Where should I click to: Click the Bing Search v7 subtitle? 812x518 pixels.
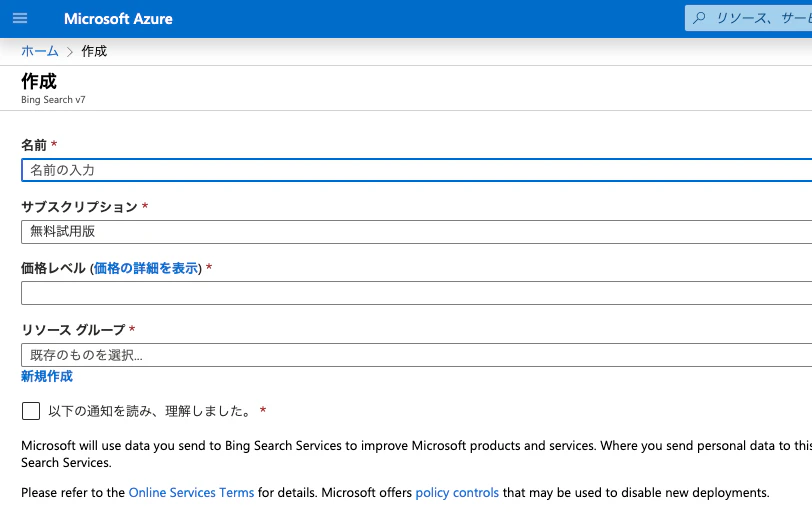pos(53,99)
